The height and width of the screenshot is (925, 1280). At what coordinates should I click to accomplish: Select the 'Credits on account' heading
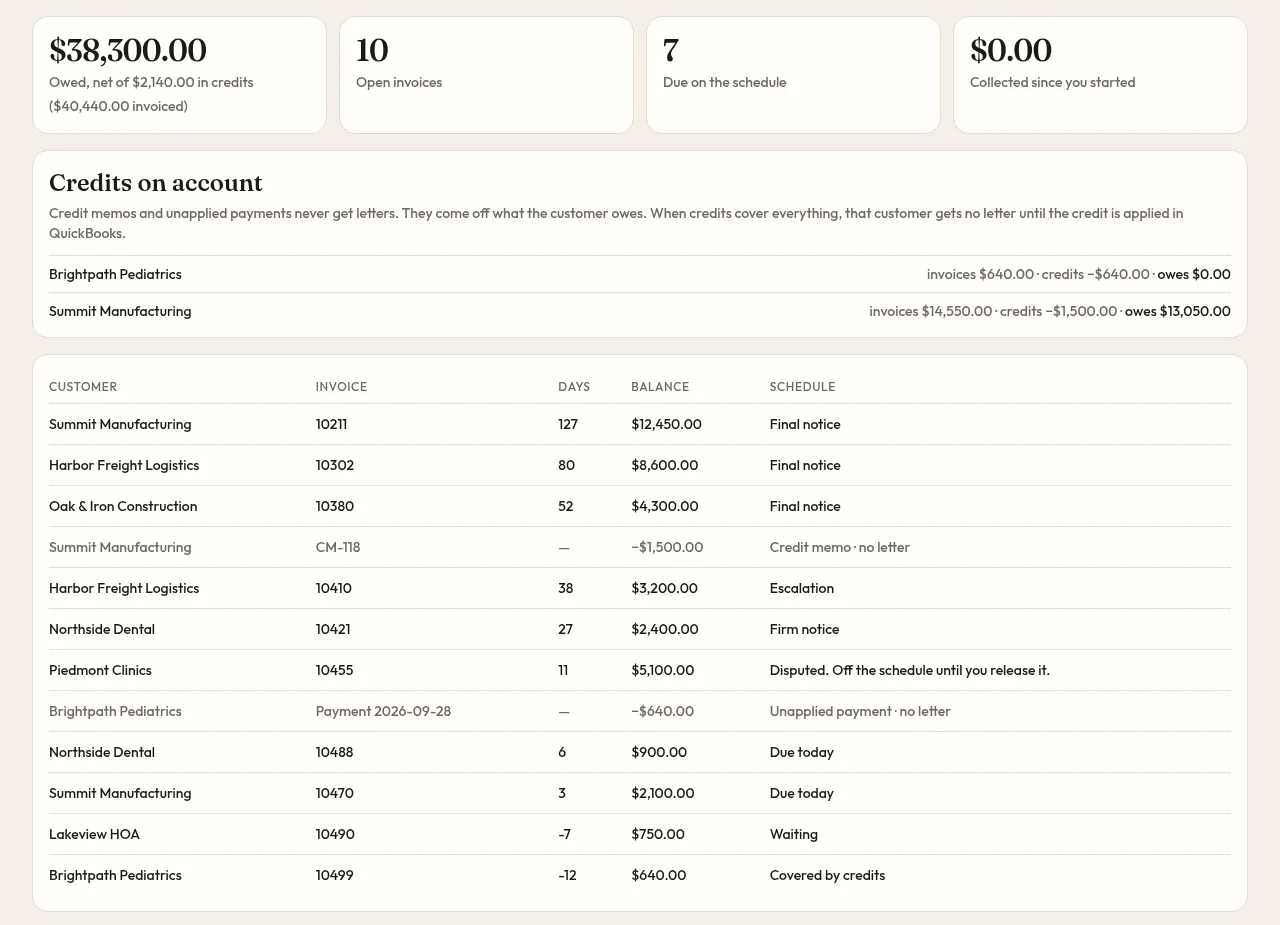(x=156, y=183)
